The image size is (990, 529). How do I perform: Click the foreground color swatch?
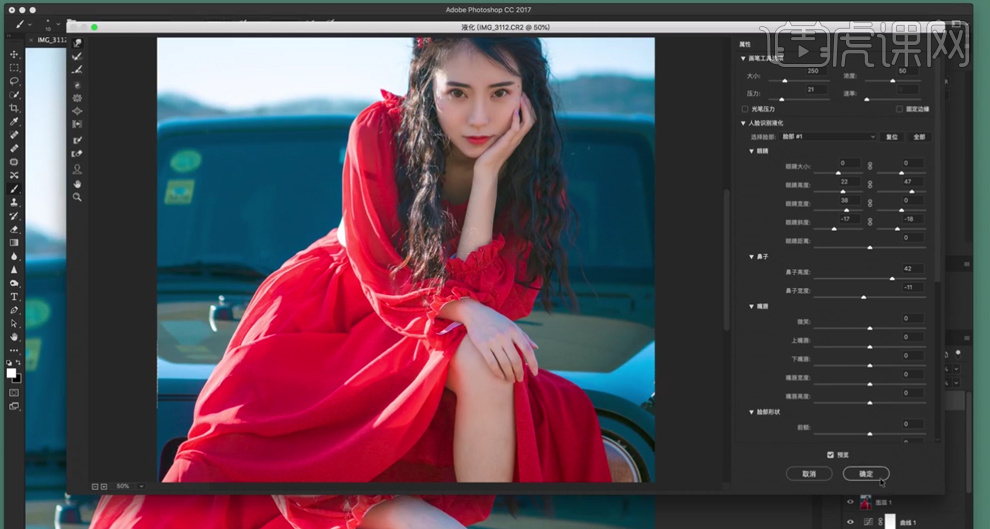[11, 373]
